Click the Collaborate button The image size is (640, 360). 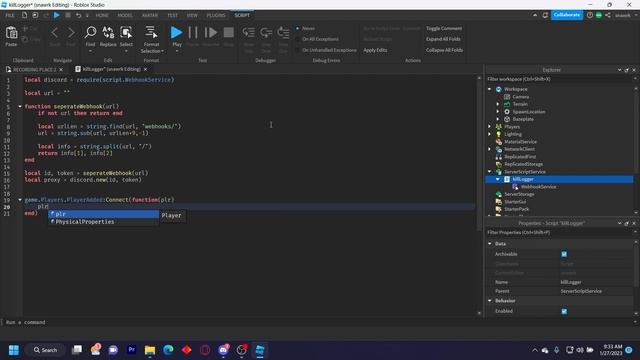[x=567, y=15]
